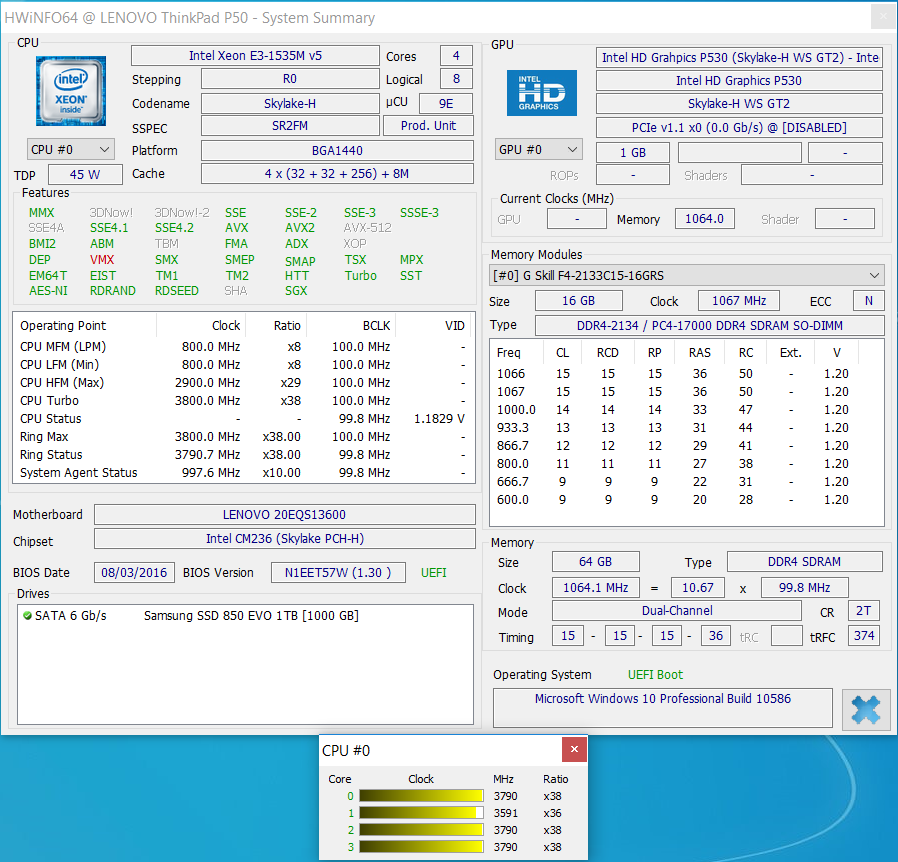Click the Intel CM236 chipset field

click(285, 538)
